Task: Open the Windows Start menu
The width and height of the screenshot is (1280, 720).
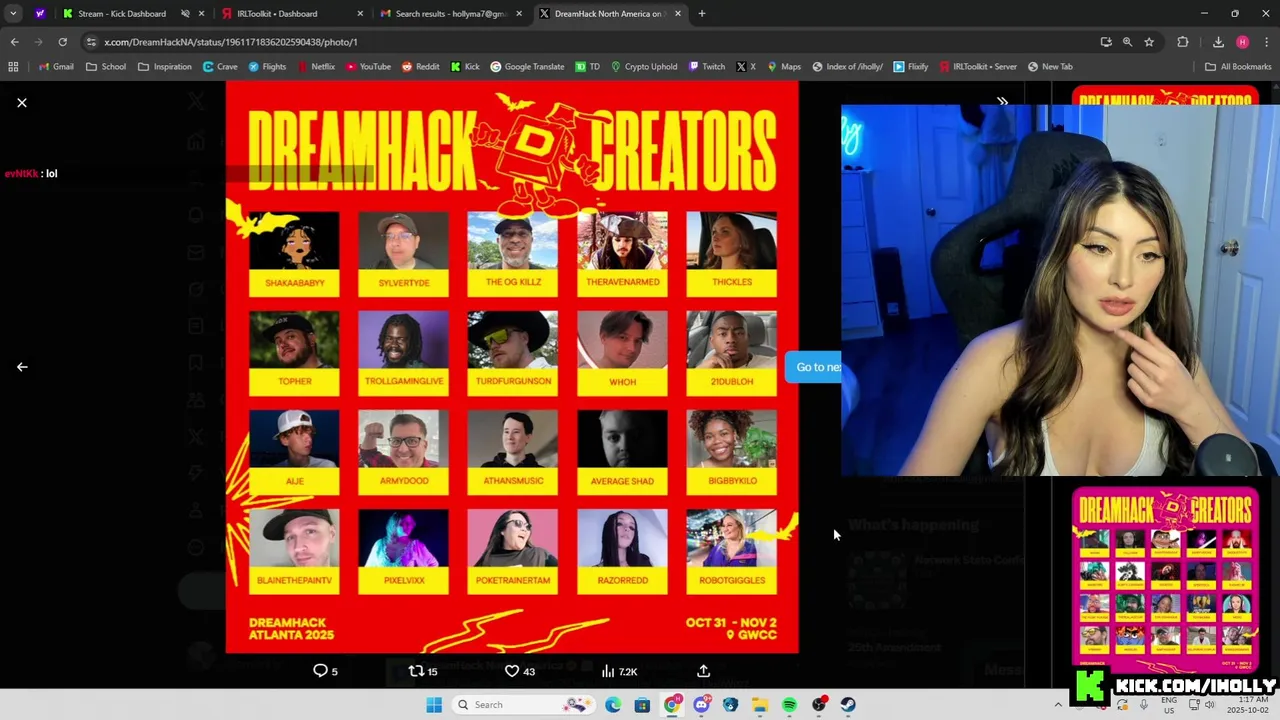Action: point(434,705)
